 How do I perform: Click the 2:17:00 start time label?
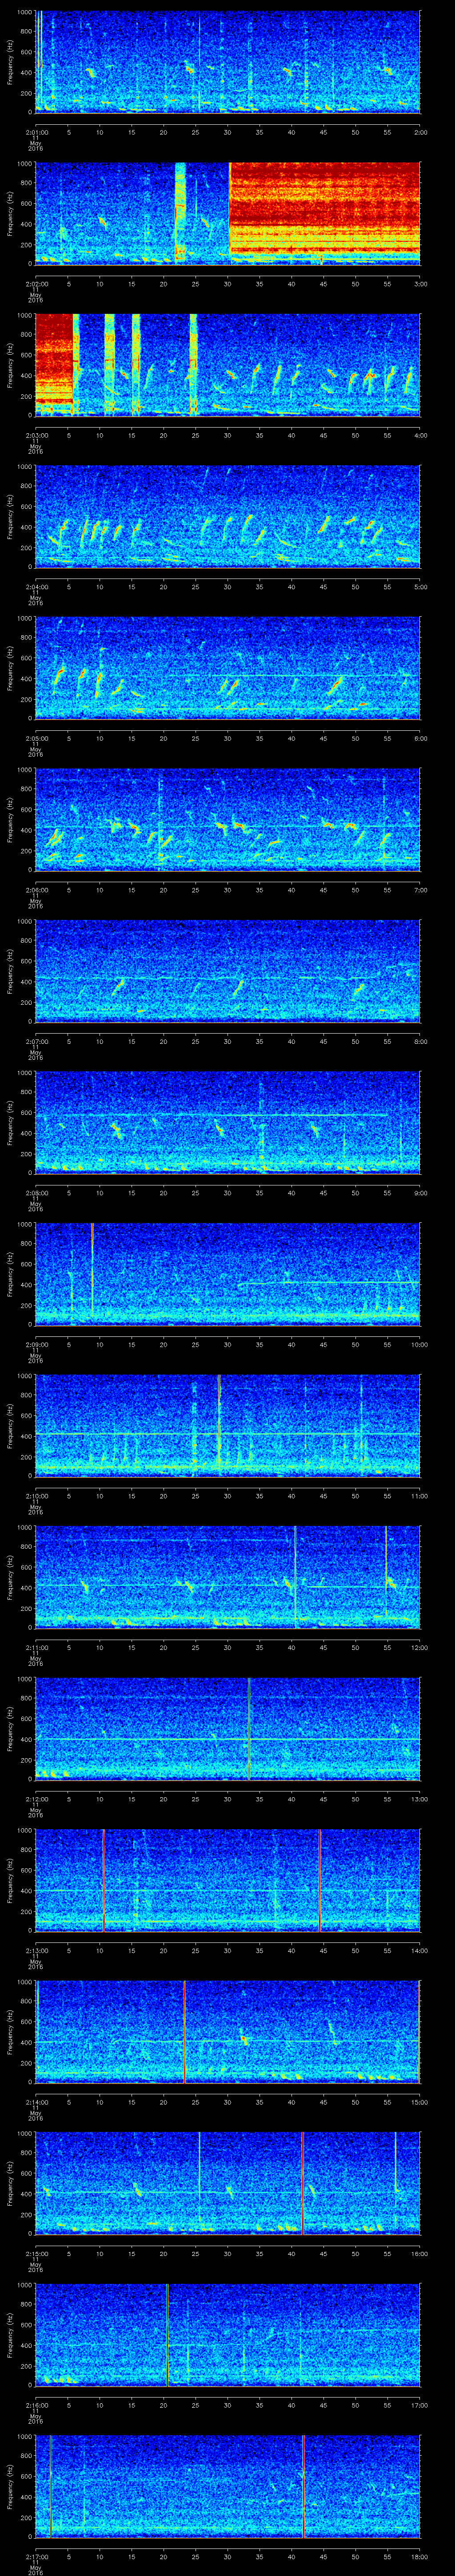(36, 2557)
